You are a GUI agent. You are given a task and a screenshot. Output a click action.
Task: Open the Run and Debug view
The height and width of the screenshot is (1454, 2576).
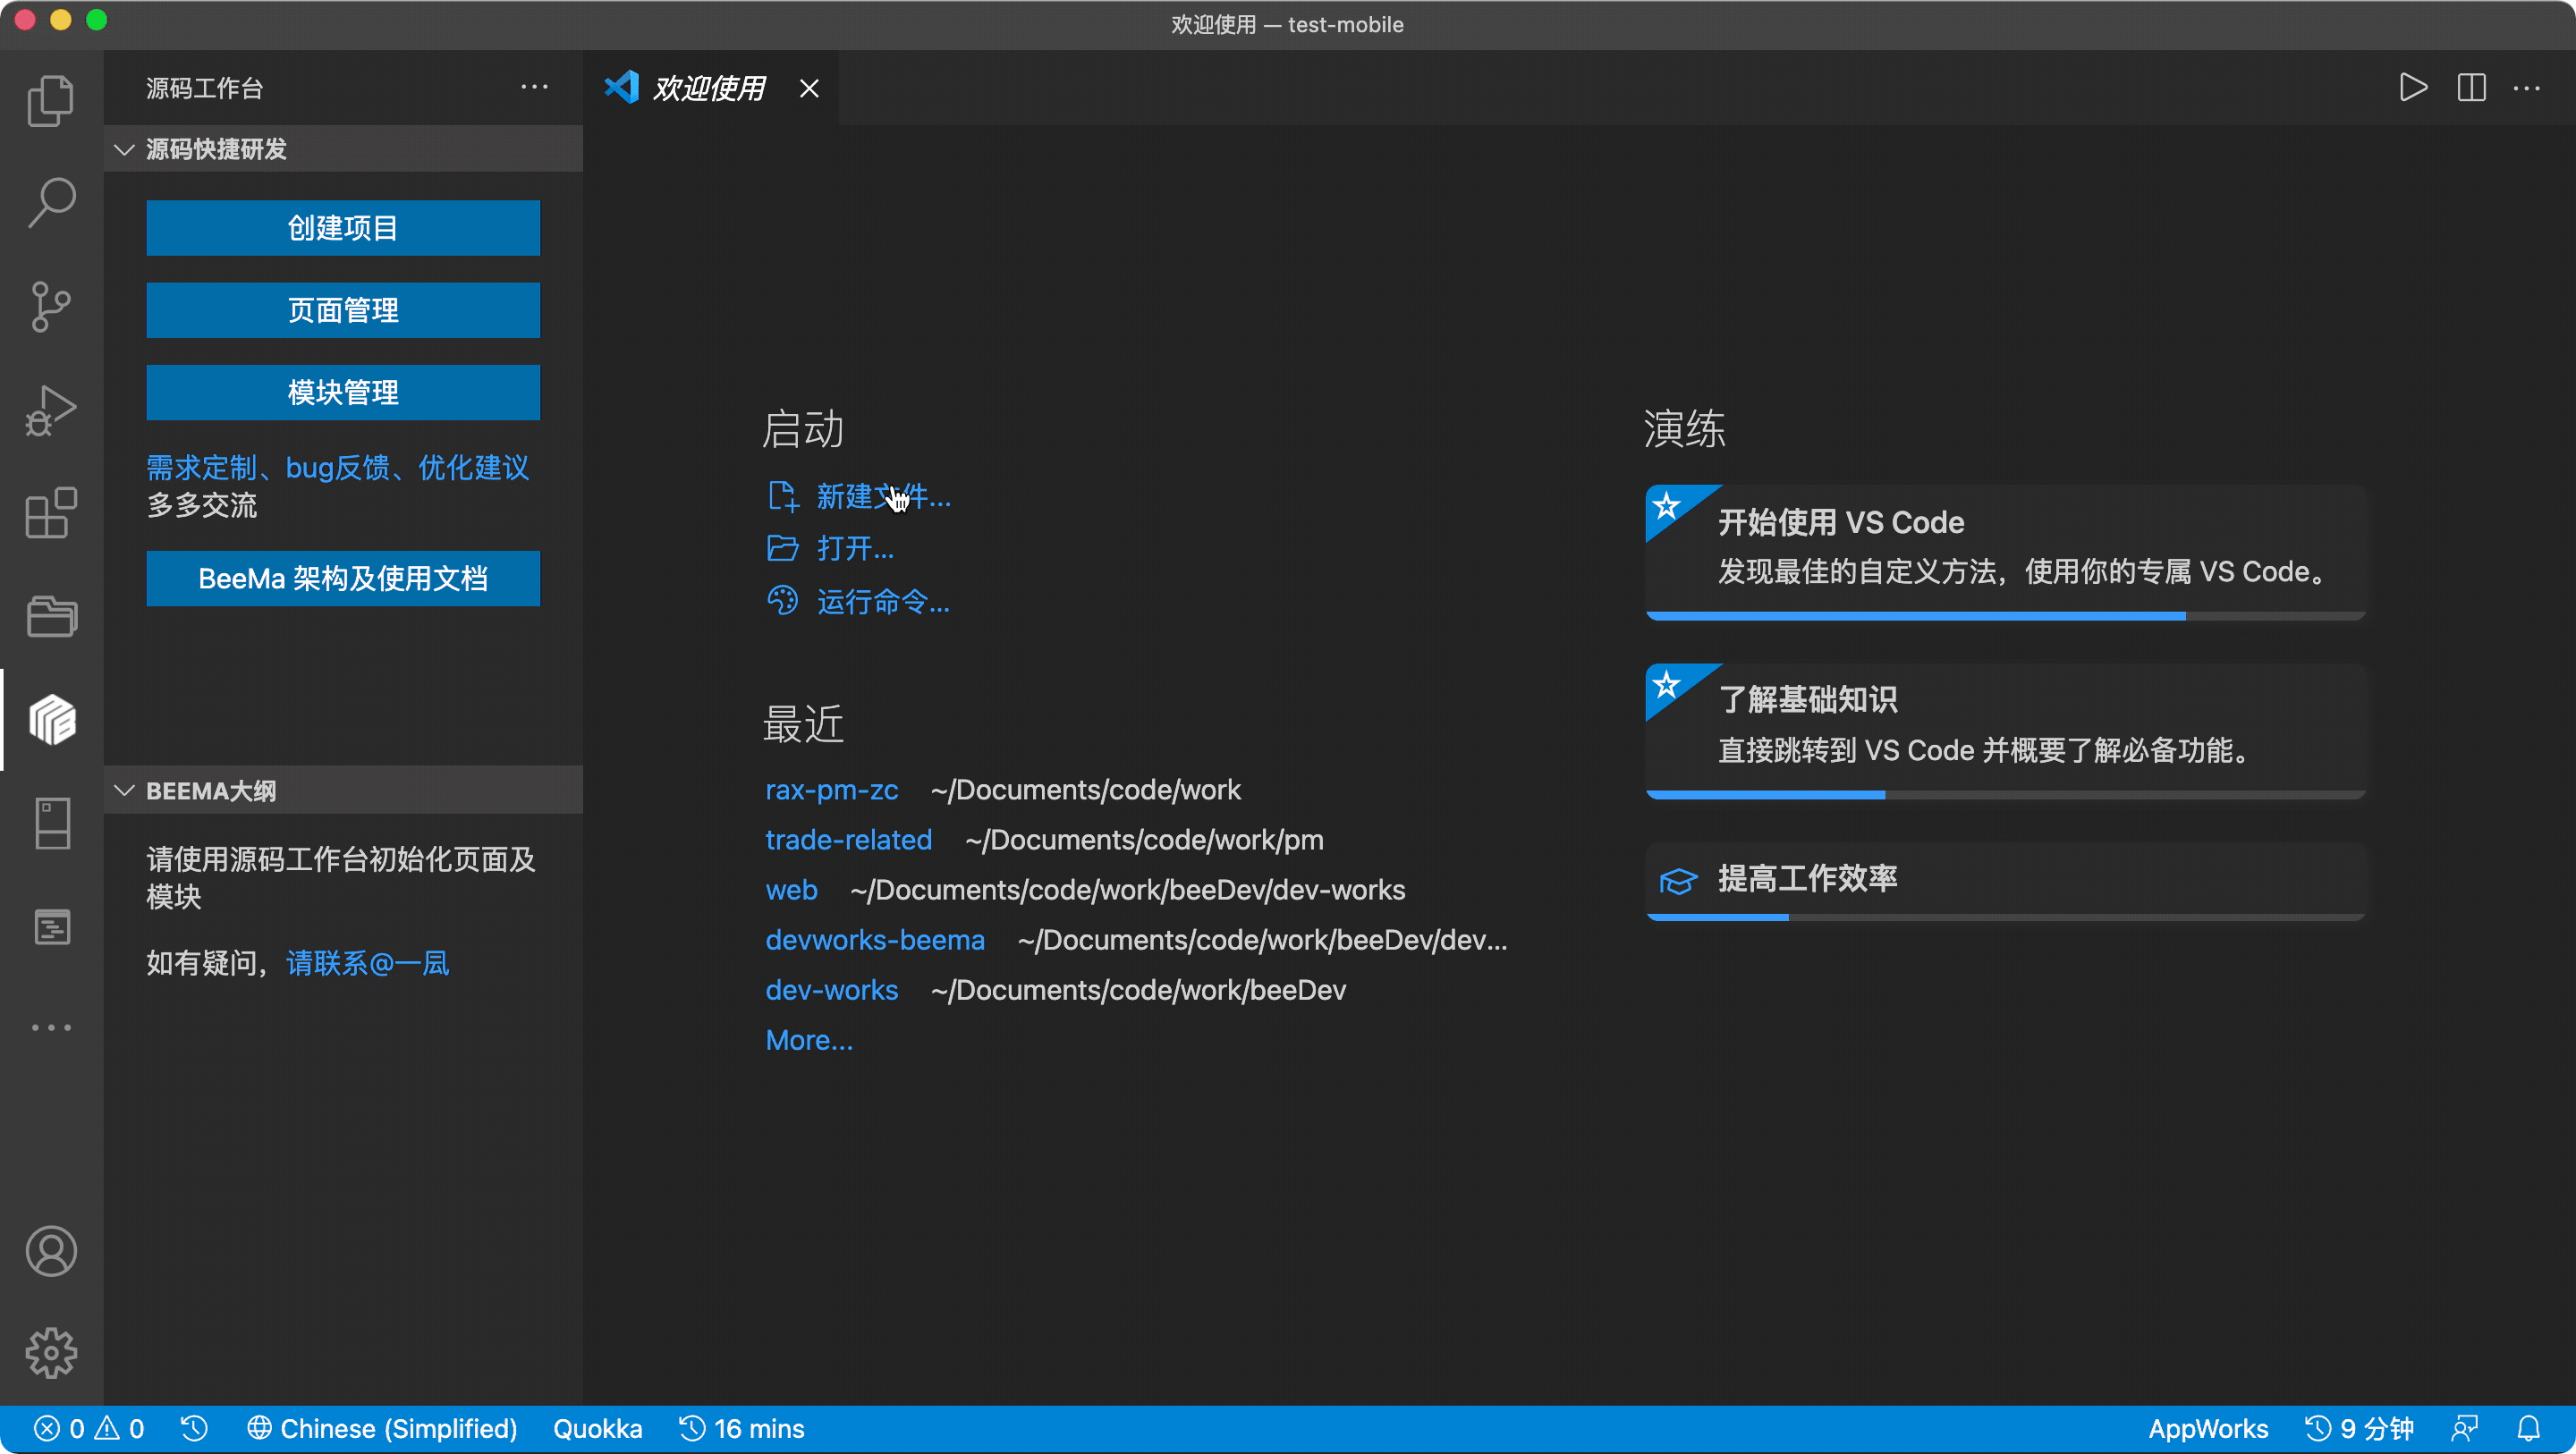click(51, 410)
